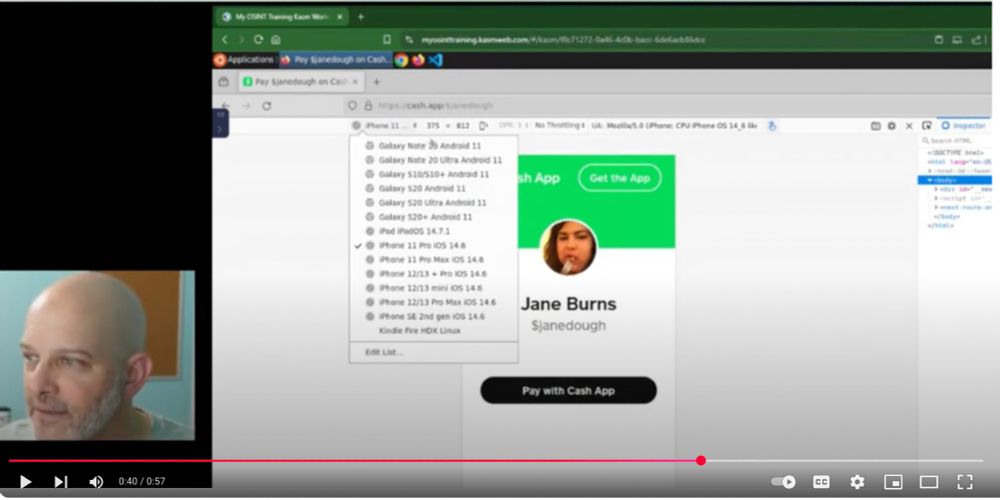The width and height of the screenshot is (1000, 500).
Task: Go back in inner Firefox
Action: tap(225, 106)
